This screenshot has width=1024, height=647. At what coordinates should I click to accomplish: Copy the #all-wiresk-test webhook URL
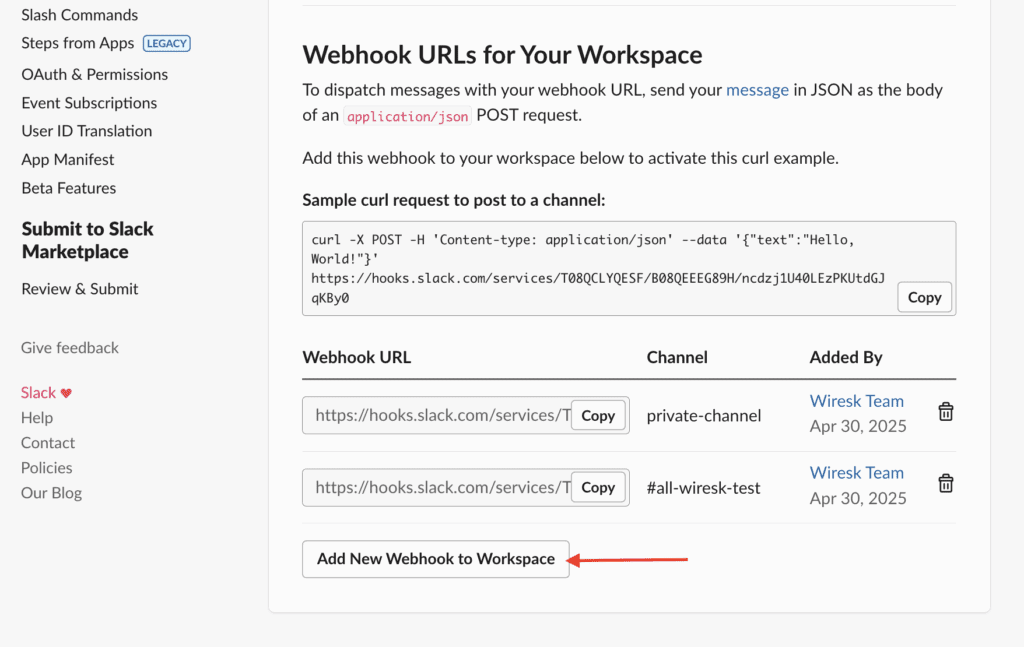tap(598, 488)
